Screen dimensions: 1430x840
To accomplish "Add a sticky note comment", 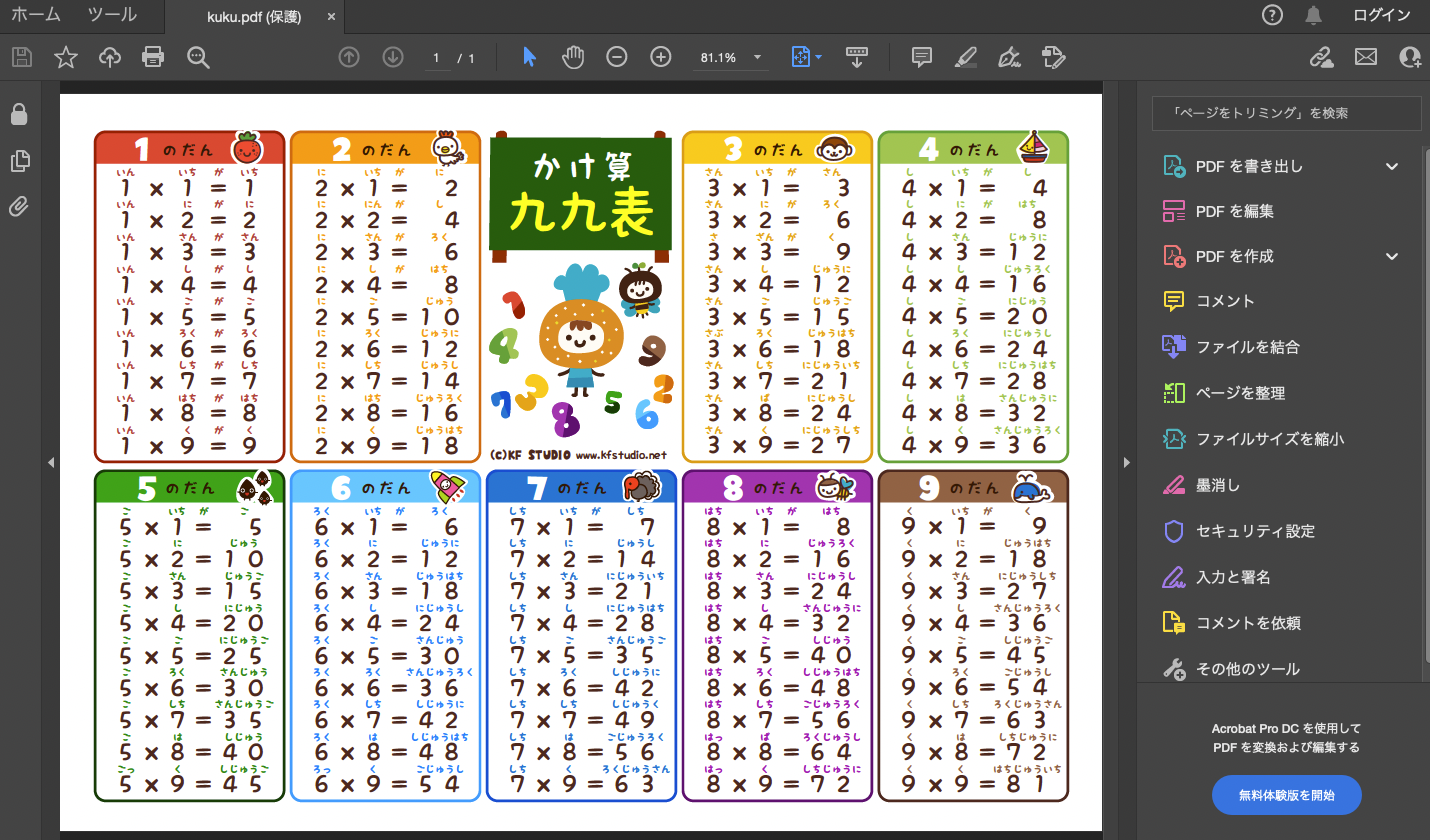I will (922, 57).
